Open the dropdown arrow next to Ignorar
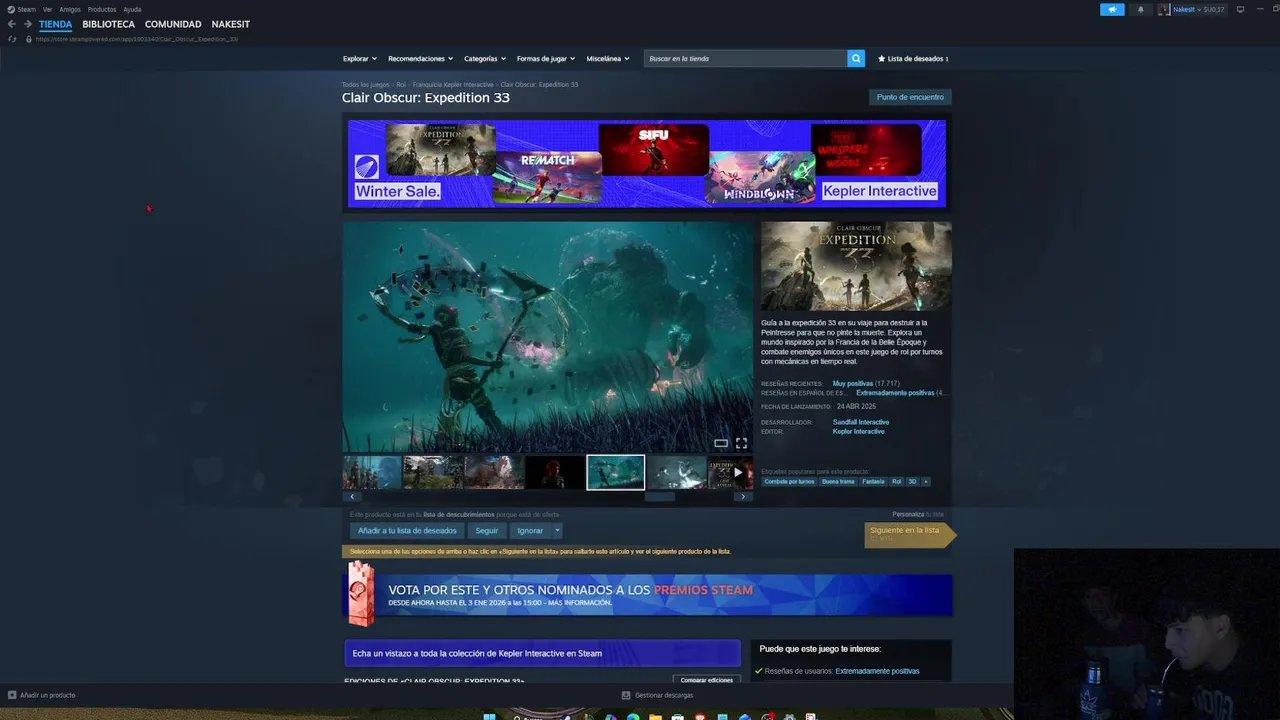Viewport: 1280px width, 720px height. 557,531
